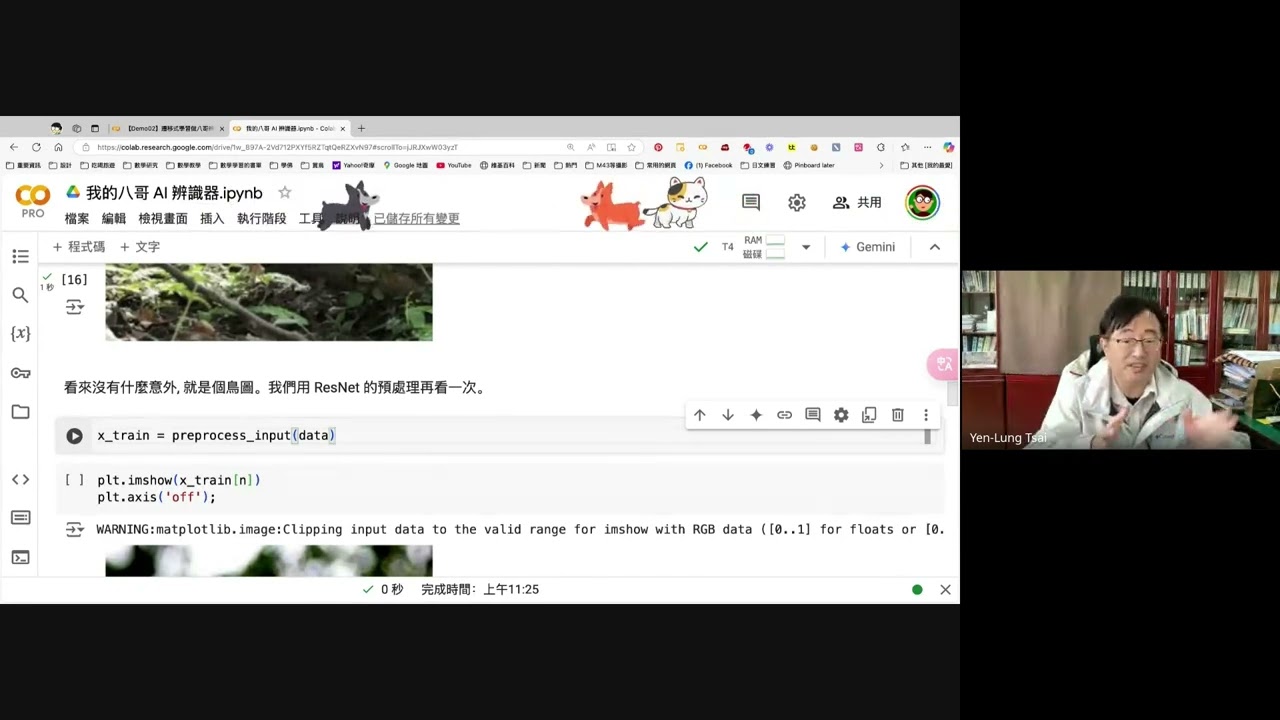Click the Gemini sparkle icon in cell toolbar
The height and width of the screenshot is (720, 1280).
coord(756,415)
